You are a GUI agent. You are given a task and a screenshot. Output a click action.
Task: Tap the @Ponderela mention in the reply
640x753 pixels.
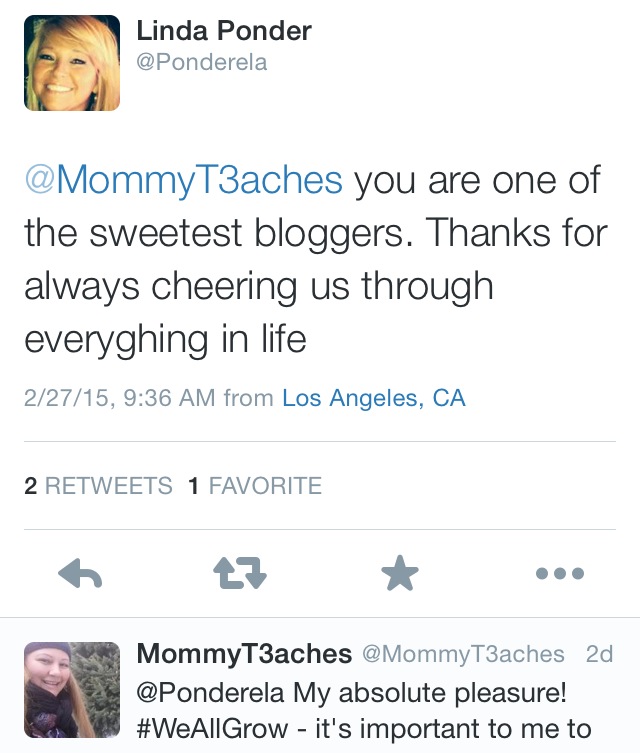point(209,692)
